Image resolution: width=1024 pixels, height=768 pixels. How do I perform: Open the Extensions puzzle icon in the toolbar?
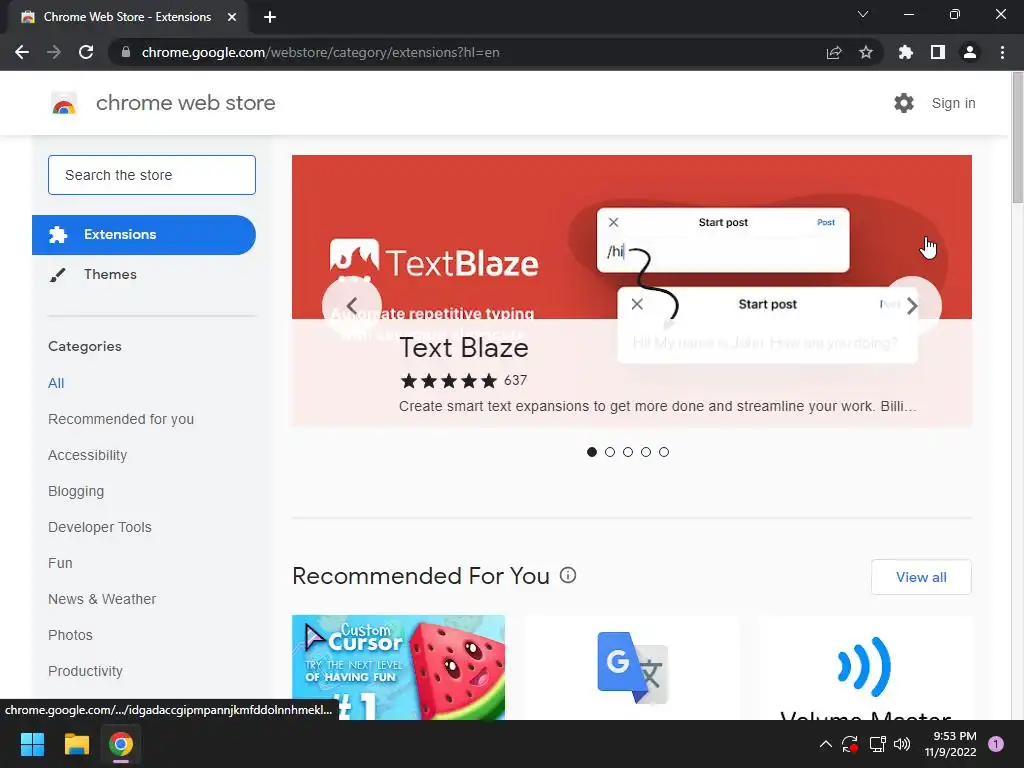[x=906, y=52]
